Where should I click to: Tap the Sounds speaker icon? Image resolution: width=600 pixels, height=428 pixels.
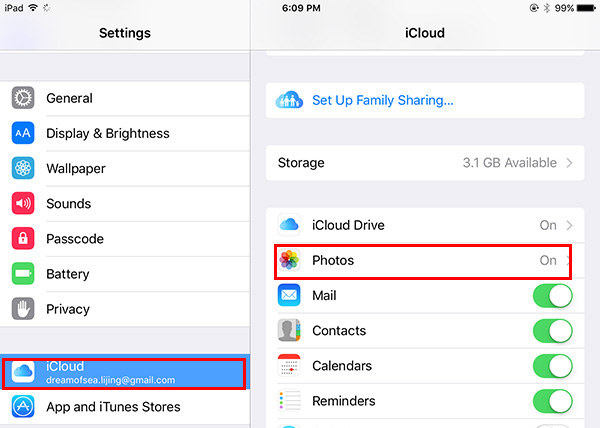point(23,203)
